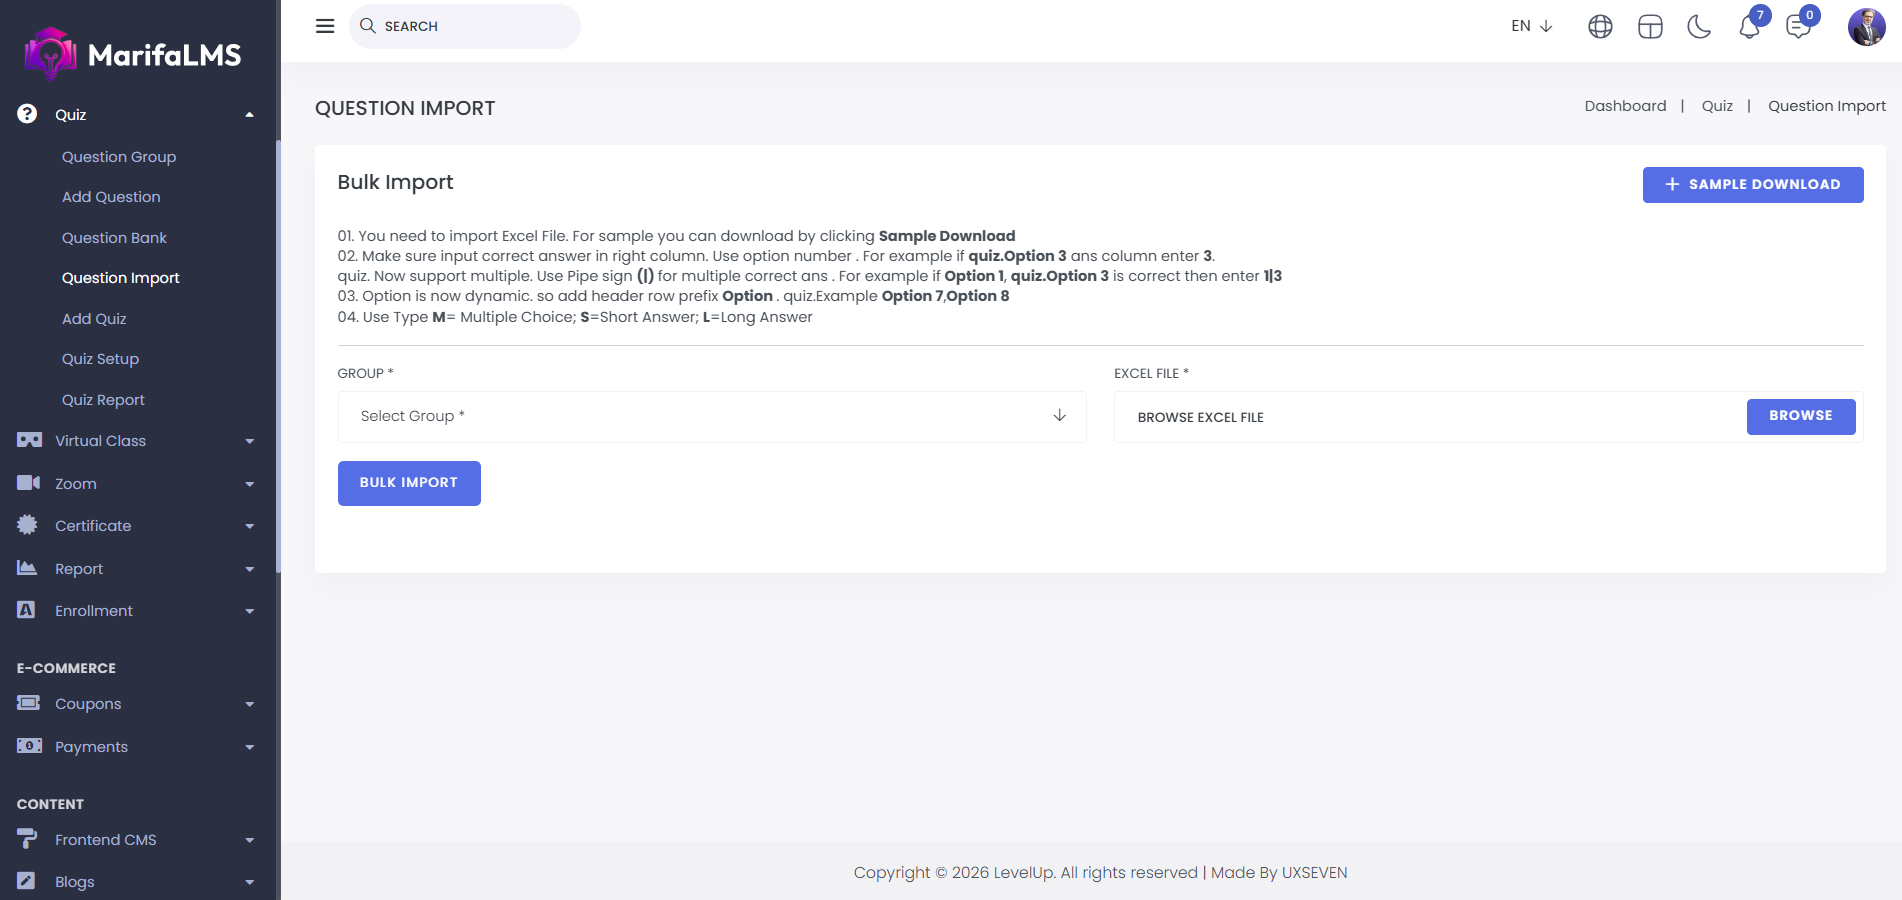Image resolution: width=1902 pixels, height=900 pixels.
Task: Open the notifications bell icon
Action: coord(1749,27)
